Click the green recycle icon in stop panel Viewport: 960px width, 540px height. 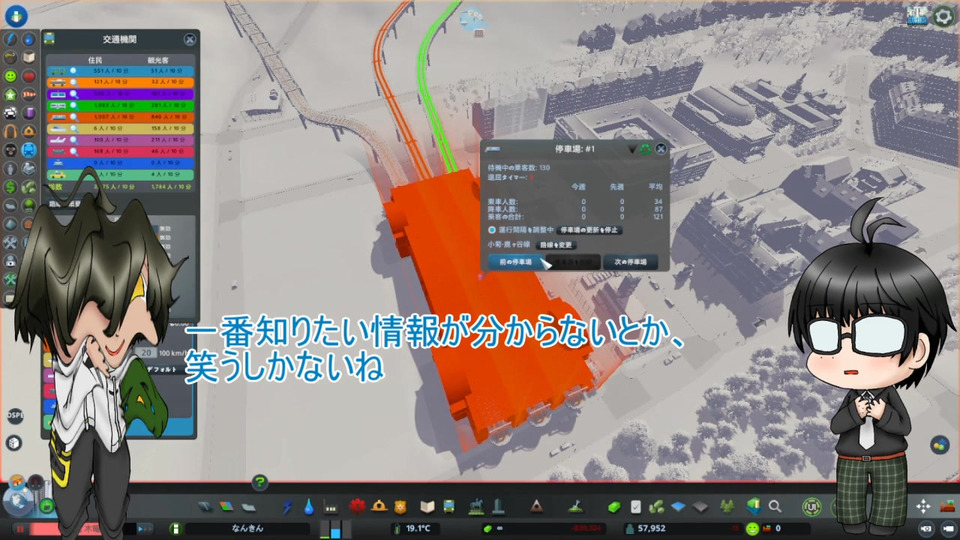[x=646, y=149]
